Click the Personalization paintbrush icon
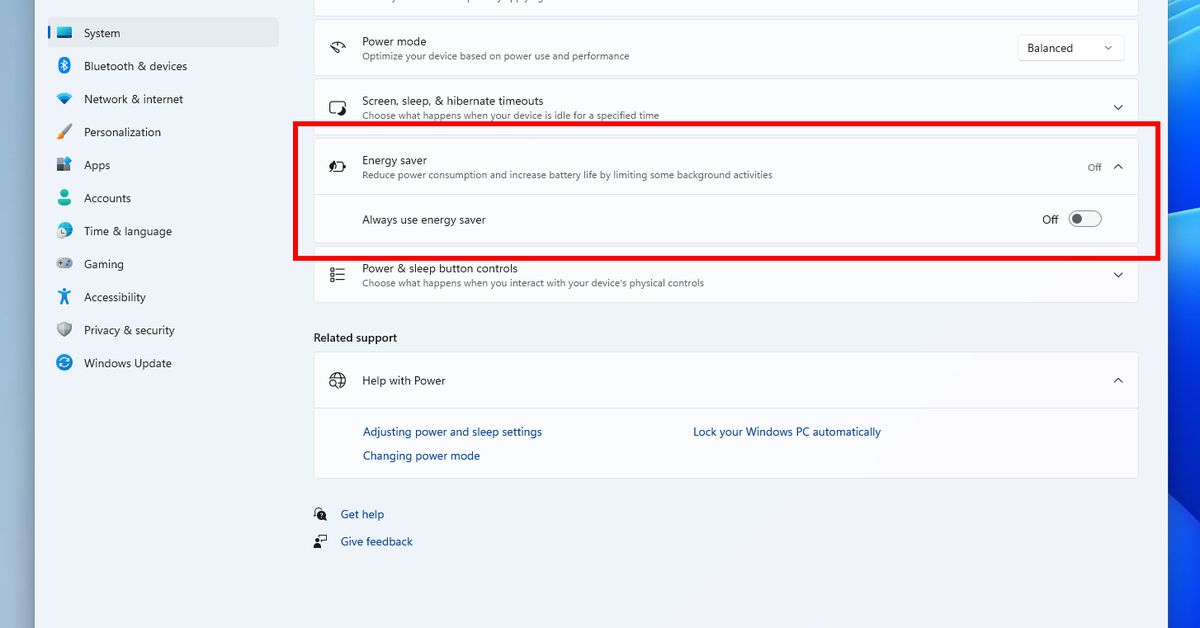Viewport: 1200px width, 628px height. [x=64, y=132]
